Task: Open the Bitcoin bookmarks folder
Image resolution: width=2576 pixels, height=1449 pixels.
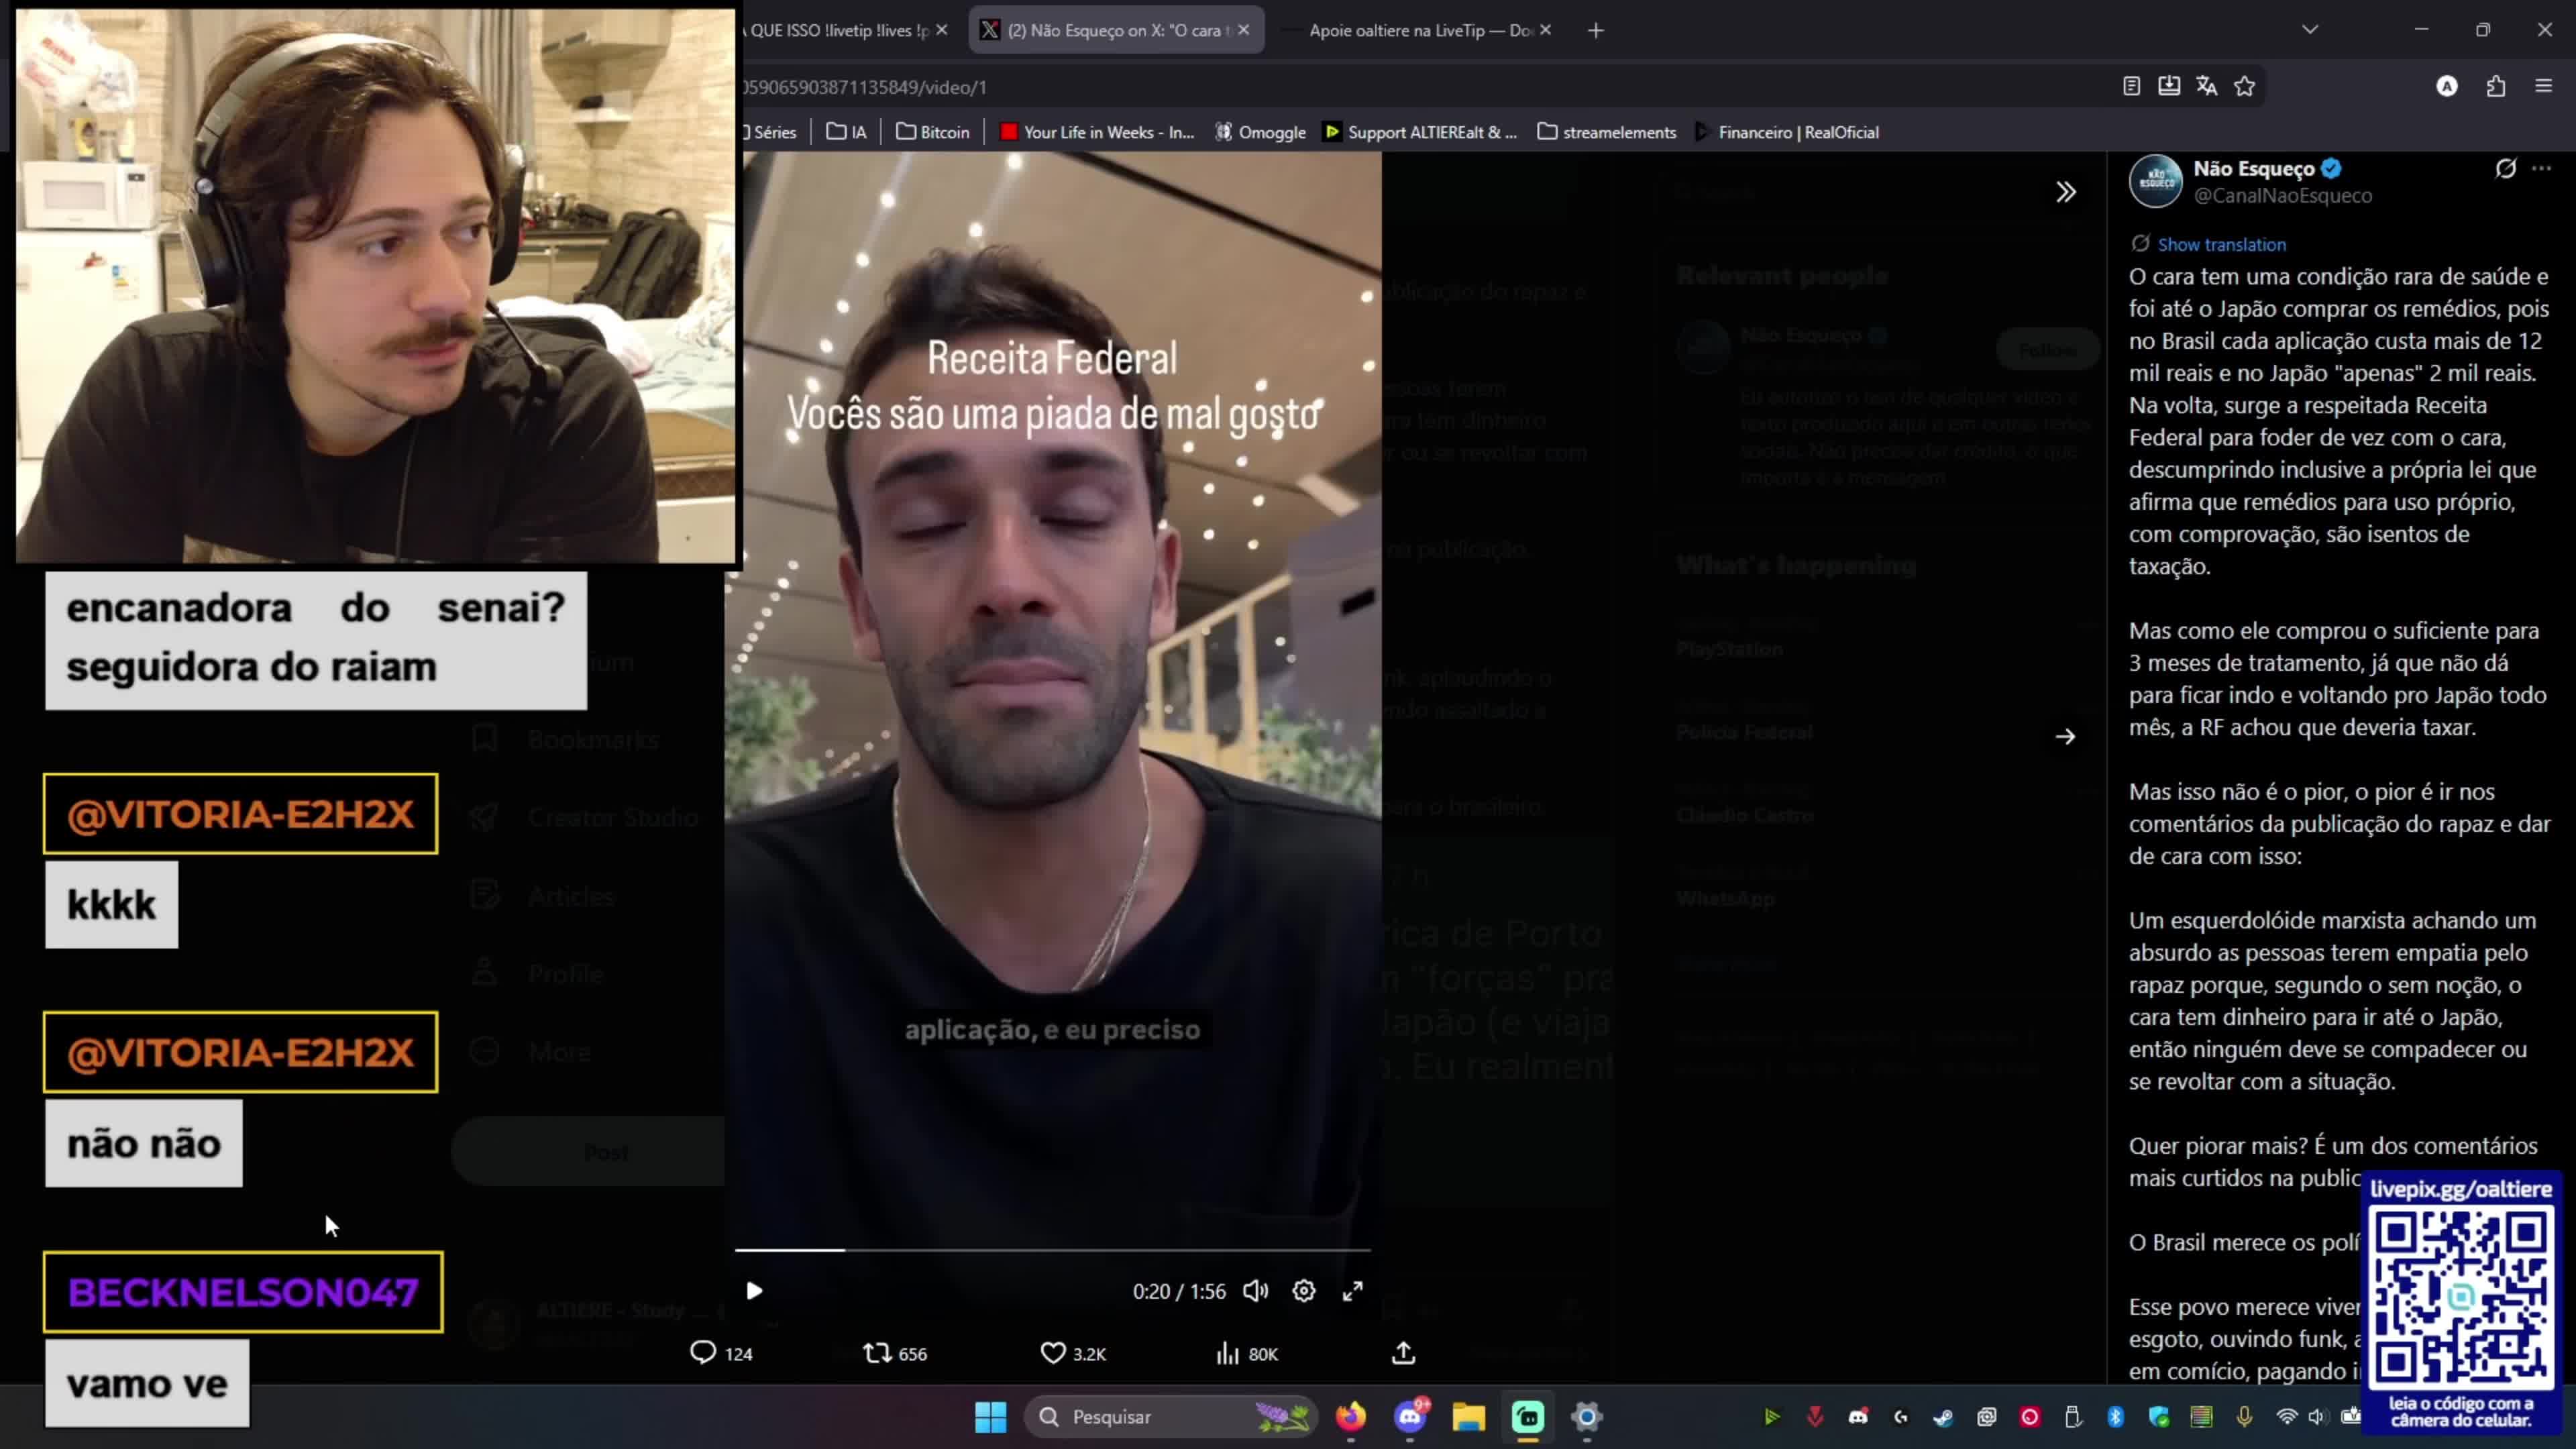Action: [933, 132]
